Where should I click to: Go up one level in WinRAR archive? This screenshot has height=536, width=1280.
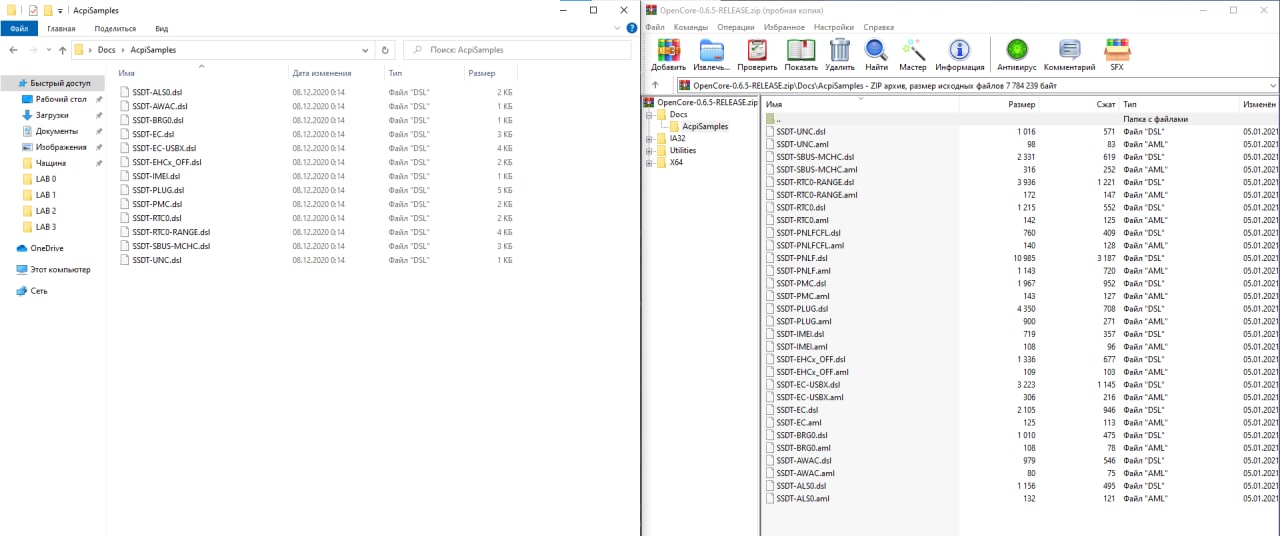point(655,86)
